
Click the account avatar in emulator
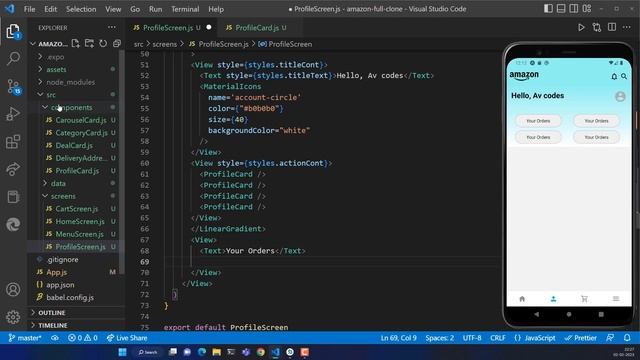pos(620,96)
